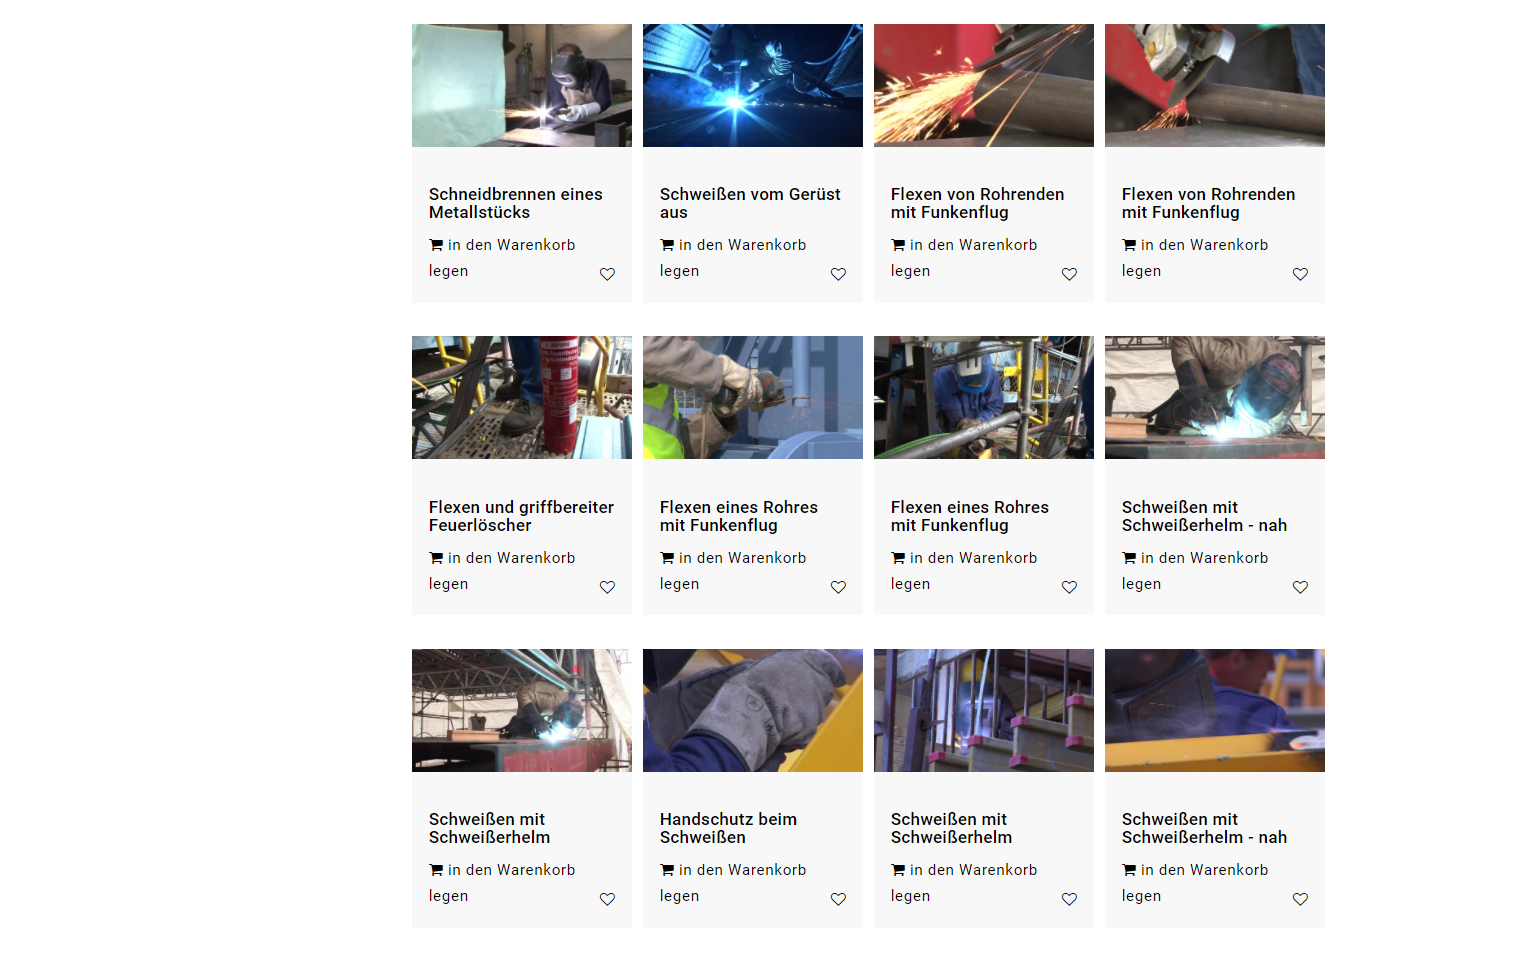The width and height of the screenshot is (1521, 955).
Task: Add 'Schweißen vom Gerüst aus' to Warenkorb
Action: click(733, 258)
